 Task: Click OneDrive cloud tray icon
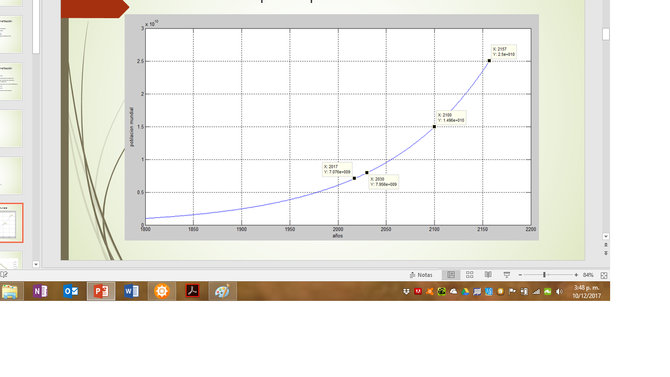tap(453, 292)
